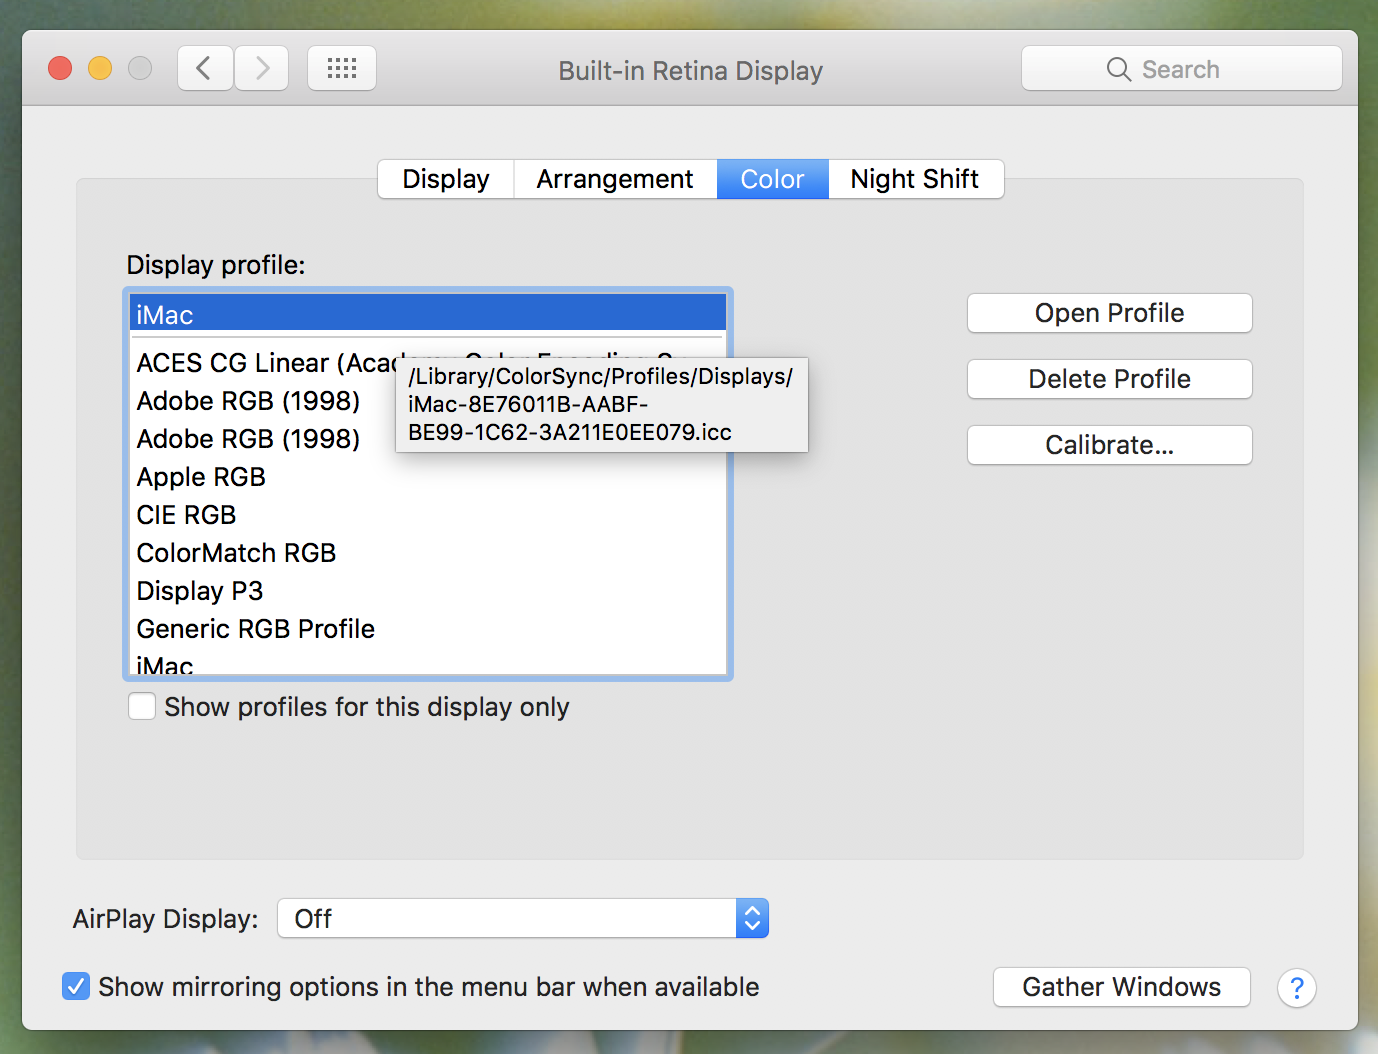Select the CIE RGB profile
Screen dimensions: 1378x1054
(428, 515)
